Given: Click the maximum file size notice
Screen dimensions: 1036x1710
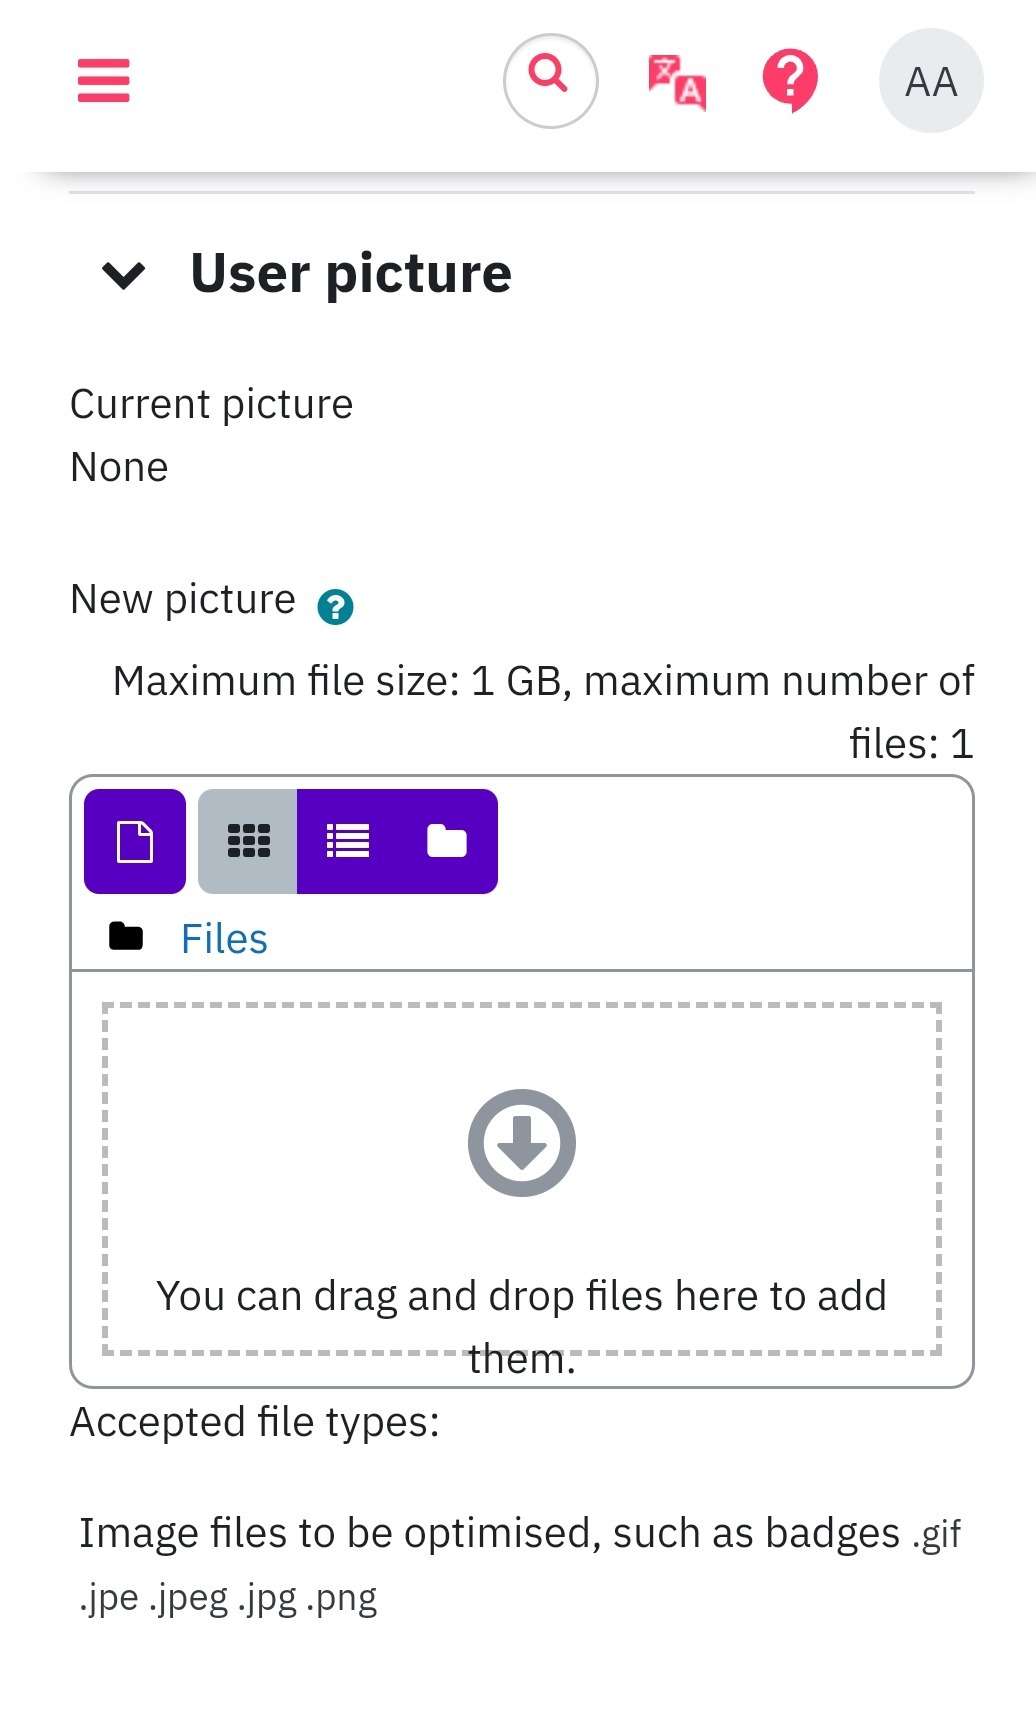Looking at the screenshot, I should [543, 712].
